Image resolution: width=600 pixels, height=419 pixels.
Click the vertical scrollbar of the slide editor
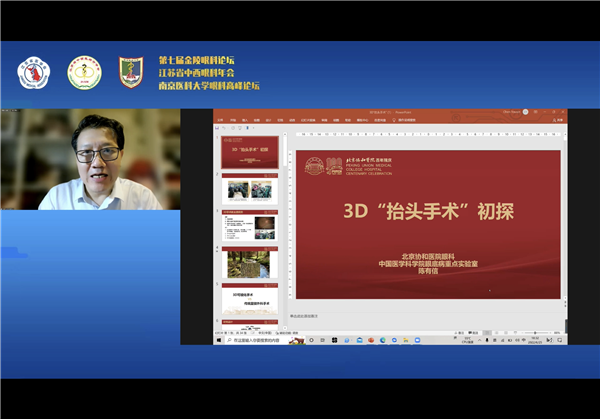[567, 220]
